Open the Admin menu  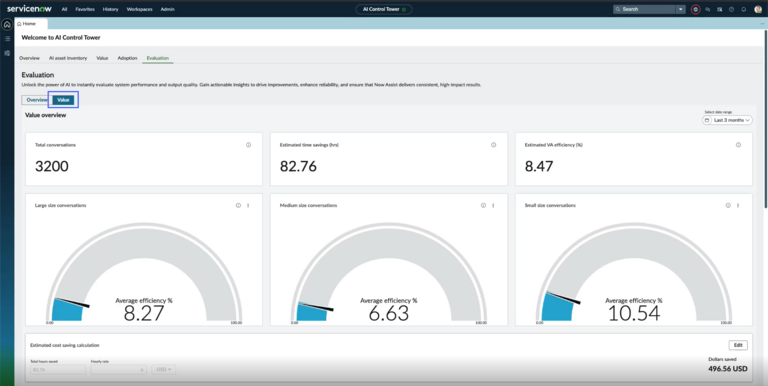167,9
